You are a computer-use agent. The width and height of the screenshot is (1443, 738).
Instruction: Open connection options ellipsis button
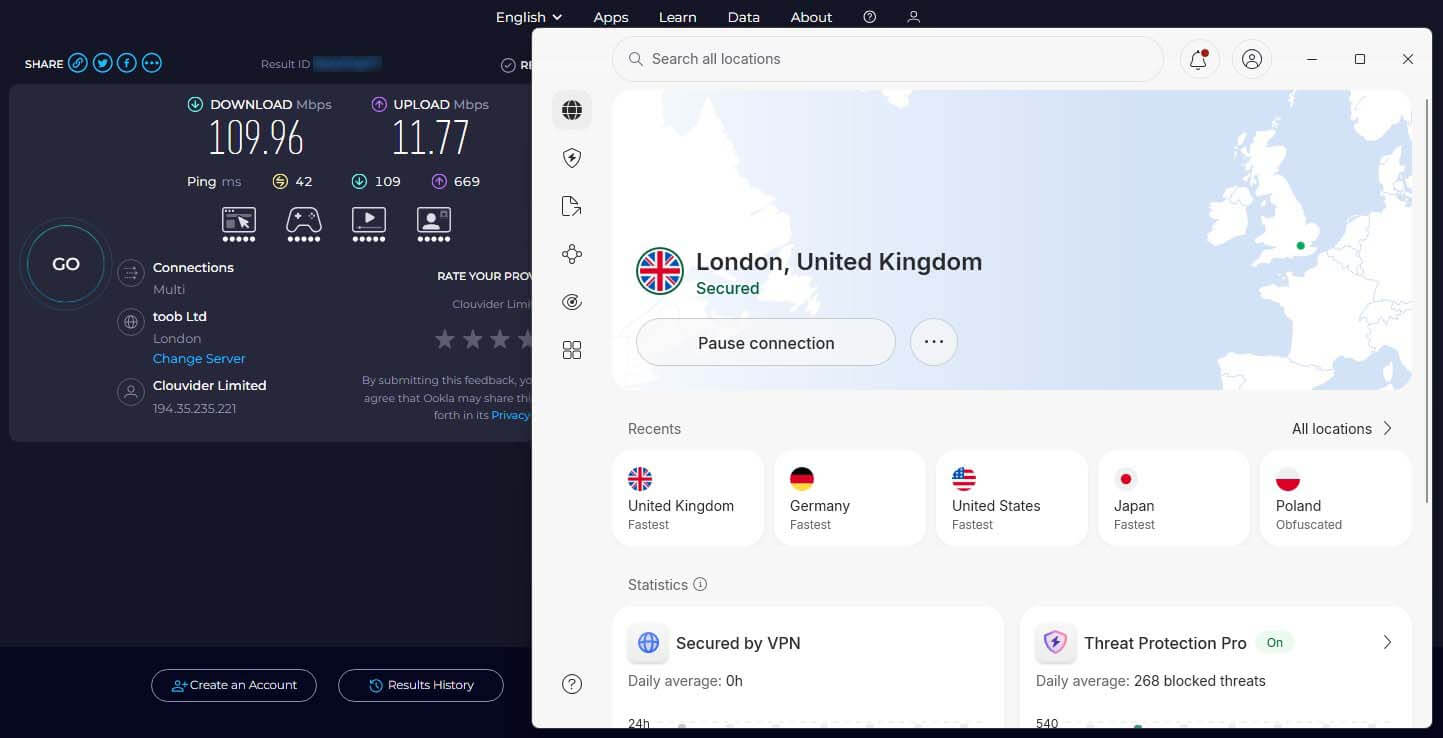coord(934,342)
